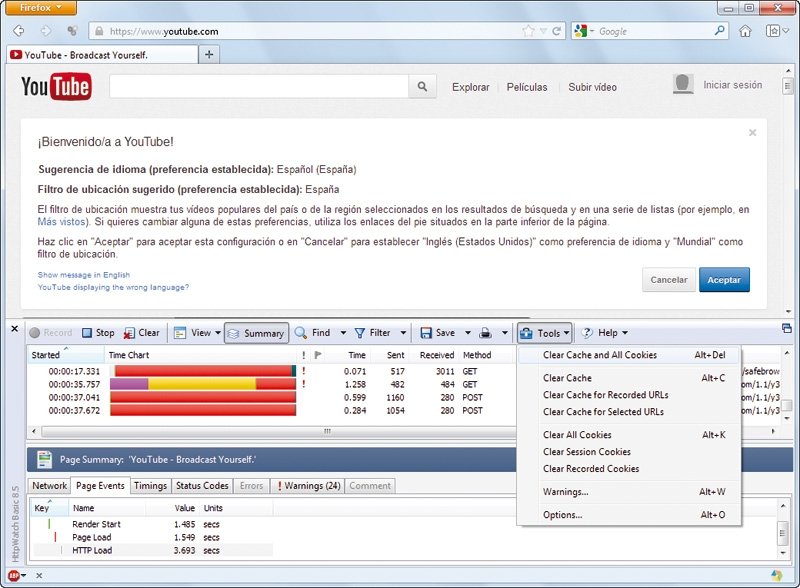Open the HttpWatch Help menu
This screenshot has height=588, width=800.
coord(605,333)
